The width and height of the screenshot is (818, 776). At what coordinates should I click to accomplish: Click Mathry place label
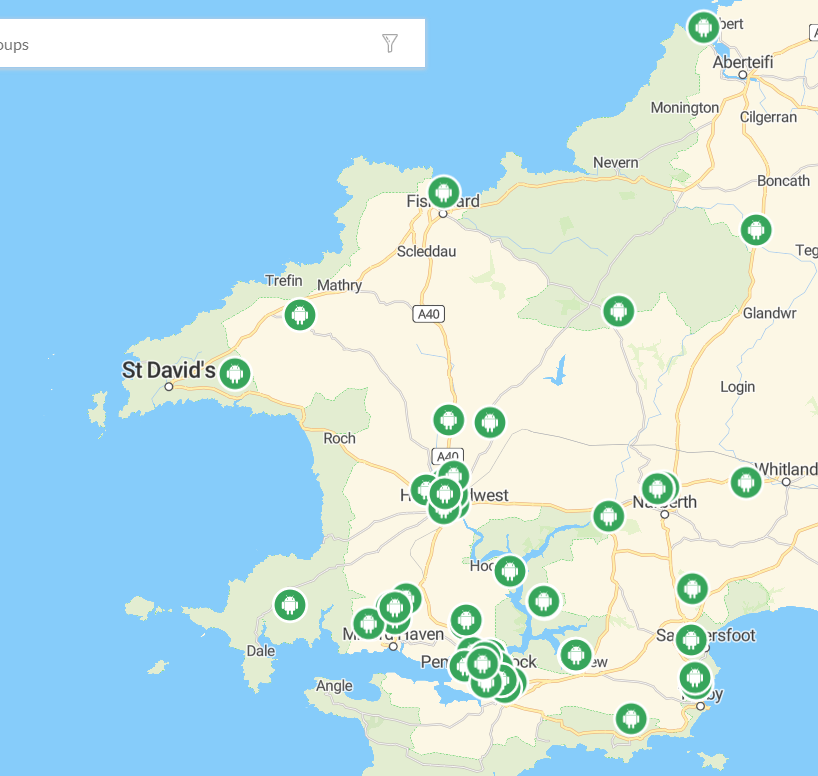pos(340,285)
